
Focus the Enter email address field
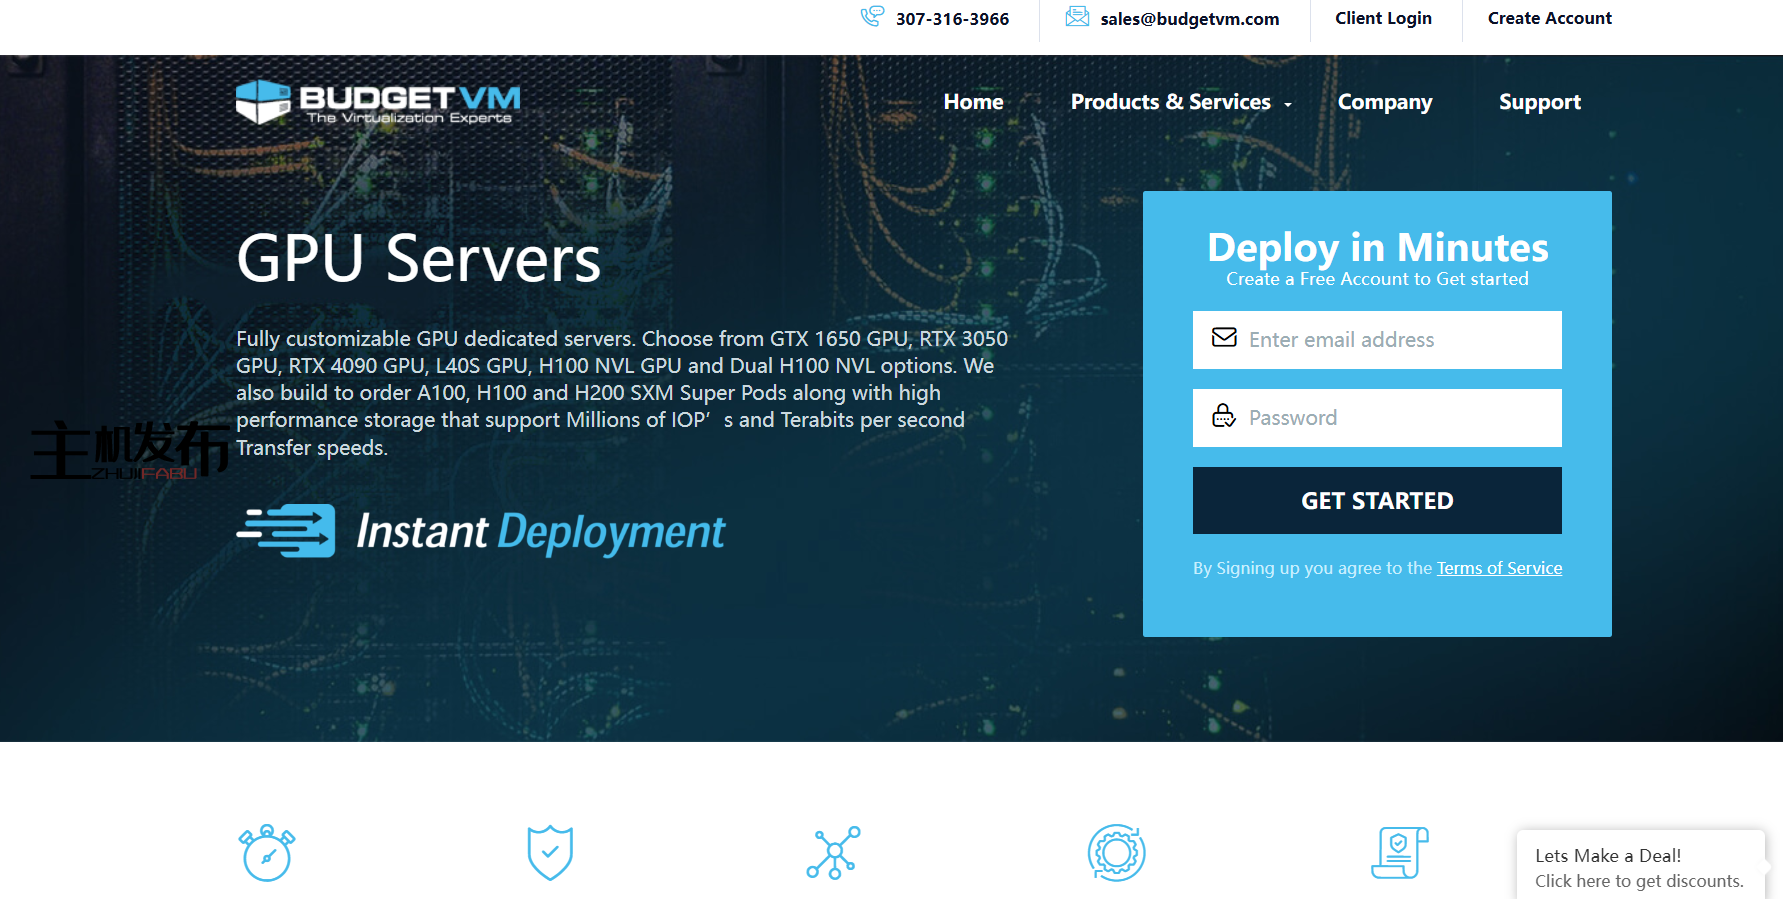click(x=1397, y=340)
